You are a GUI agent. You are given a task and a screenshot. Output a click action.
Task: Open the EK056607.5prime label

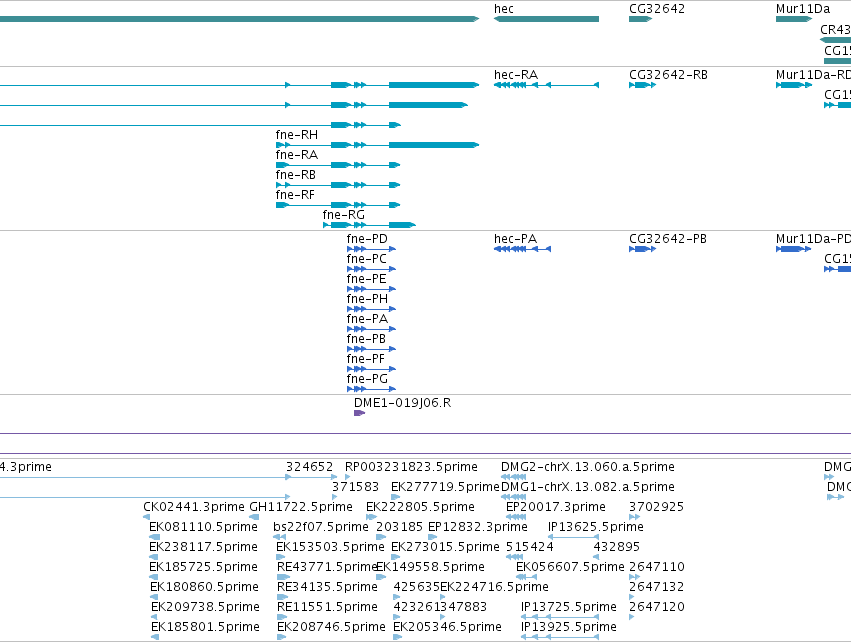coord(570,567)
